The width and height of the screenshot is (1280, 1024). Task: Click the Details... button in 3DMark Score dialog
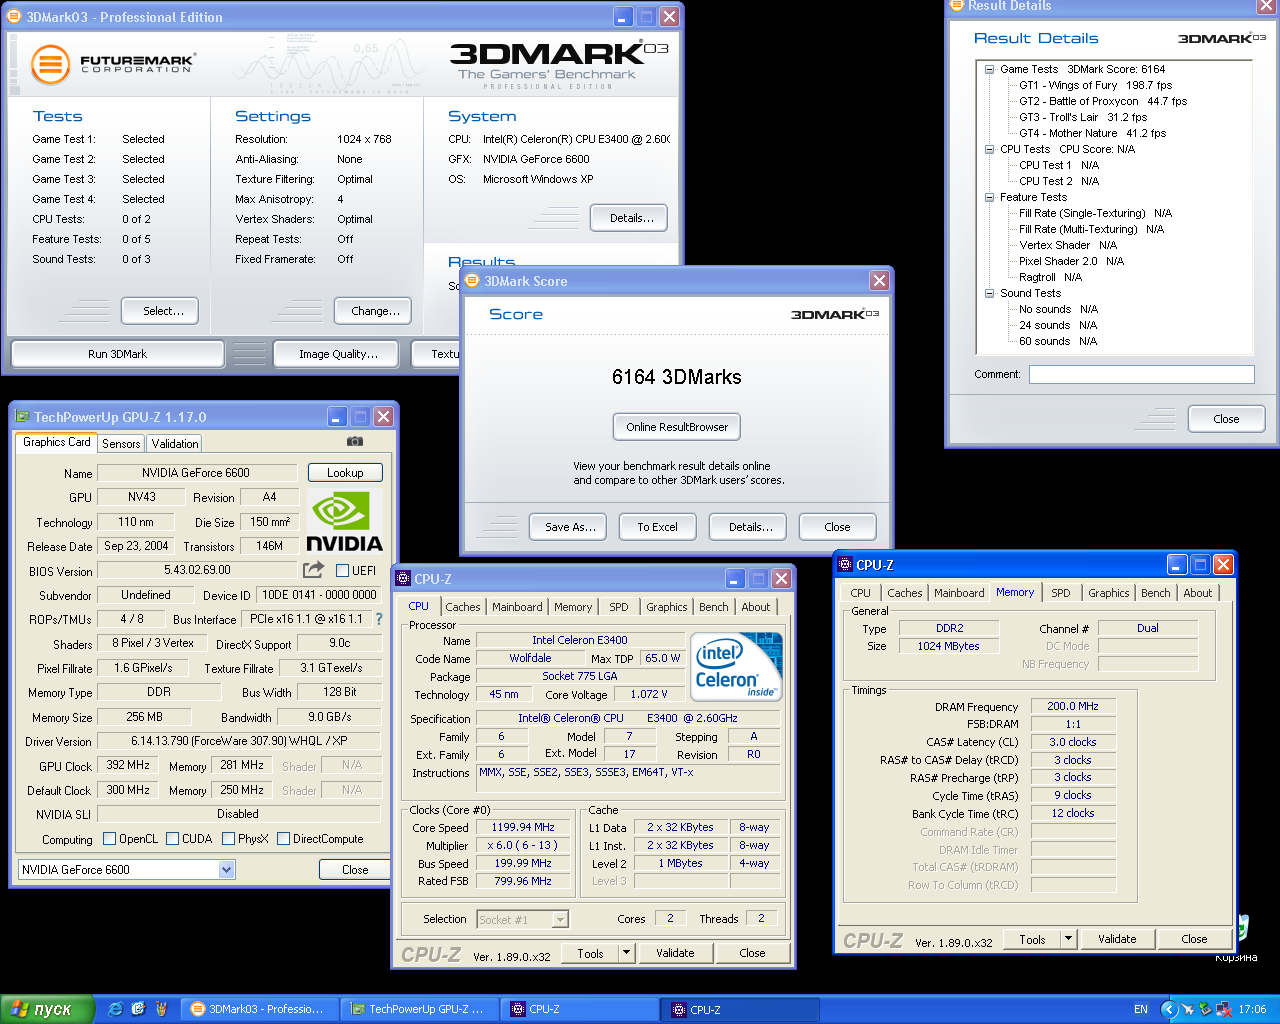(750, 527)
